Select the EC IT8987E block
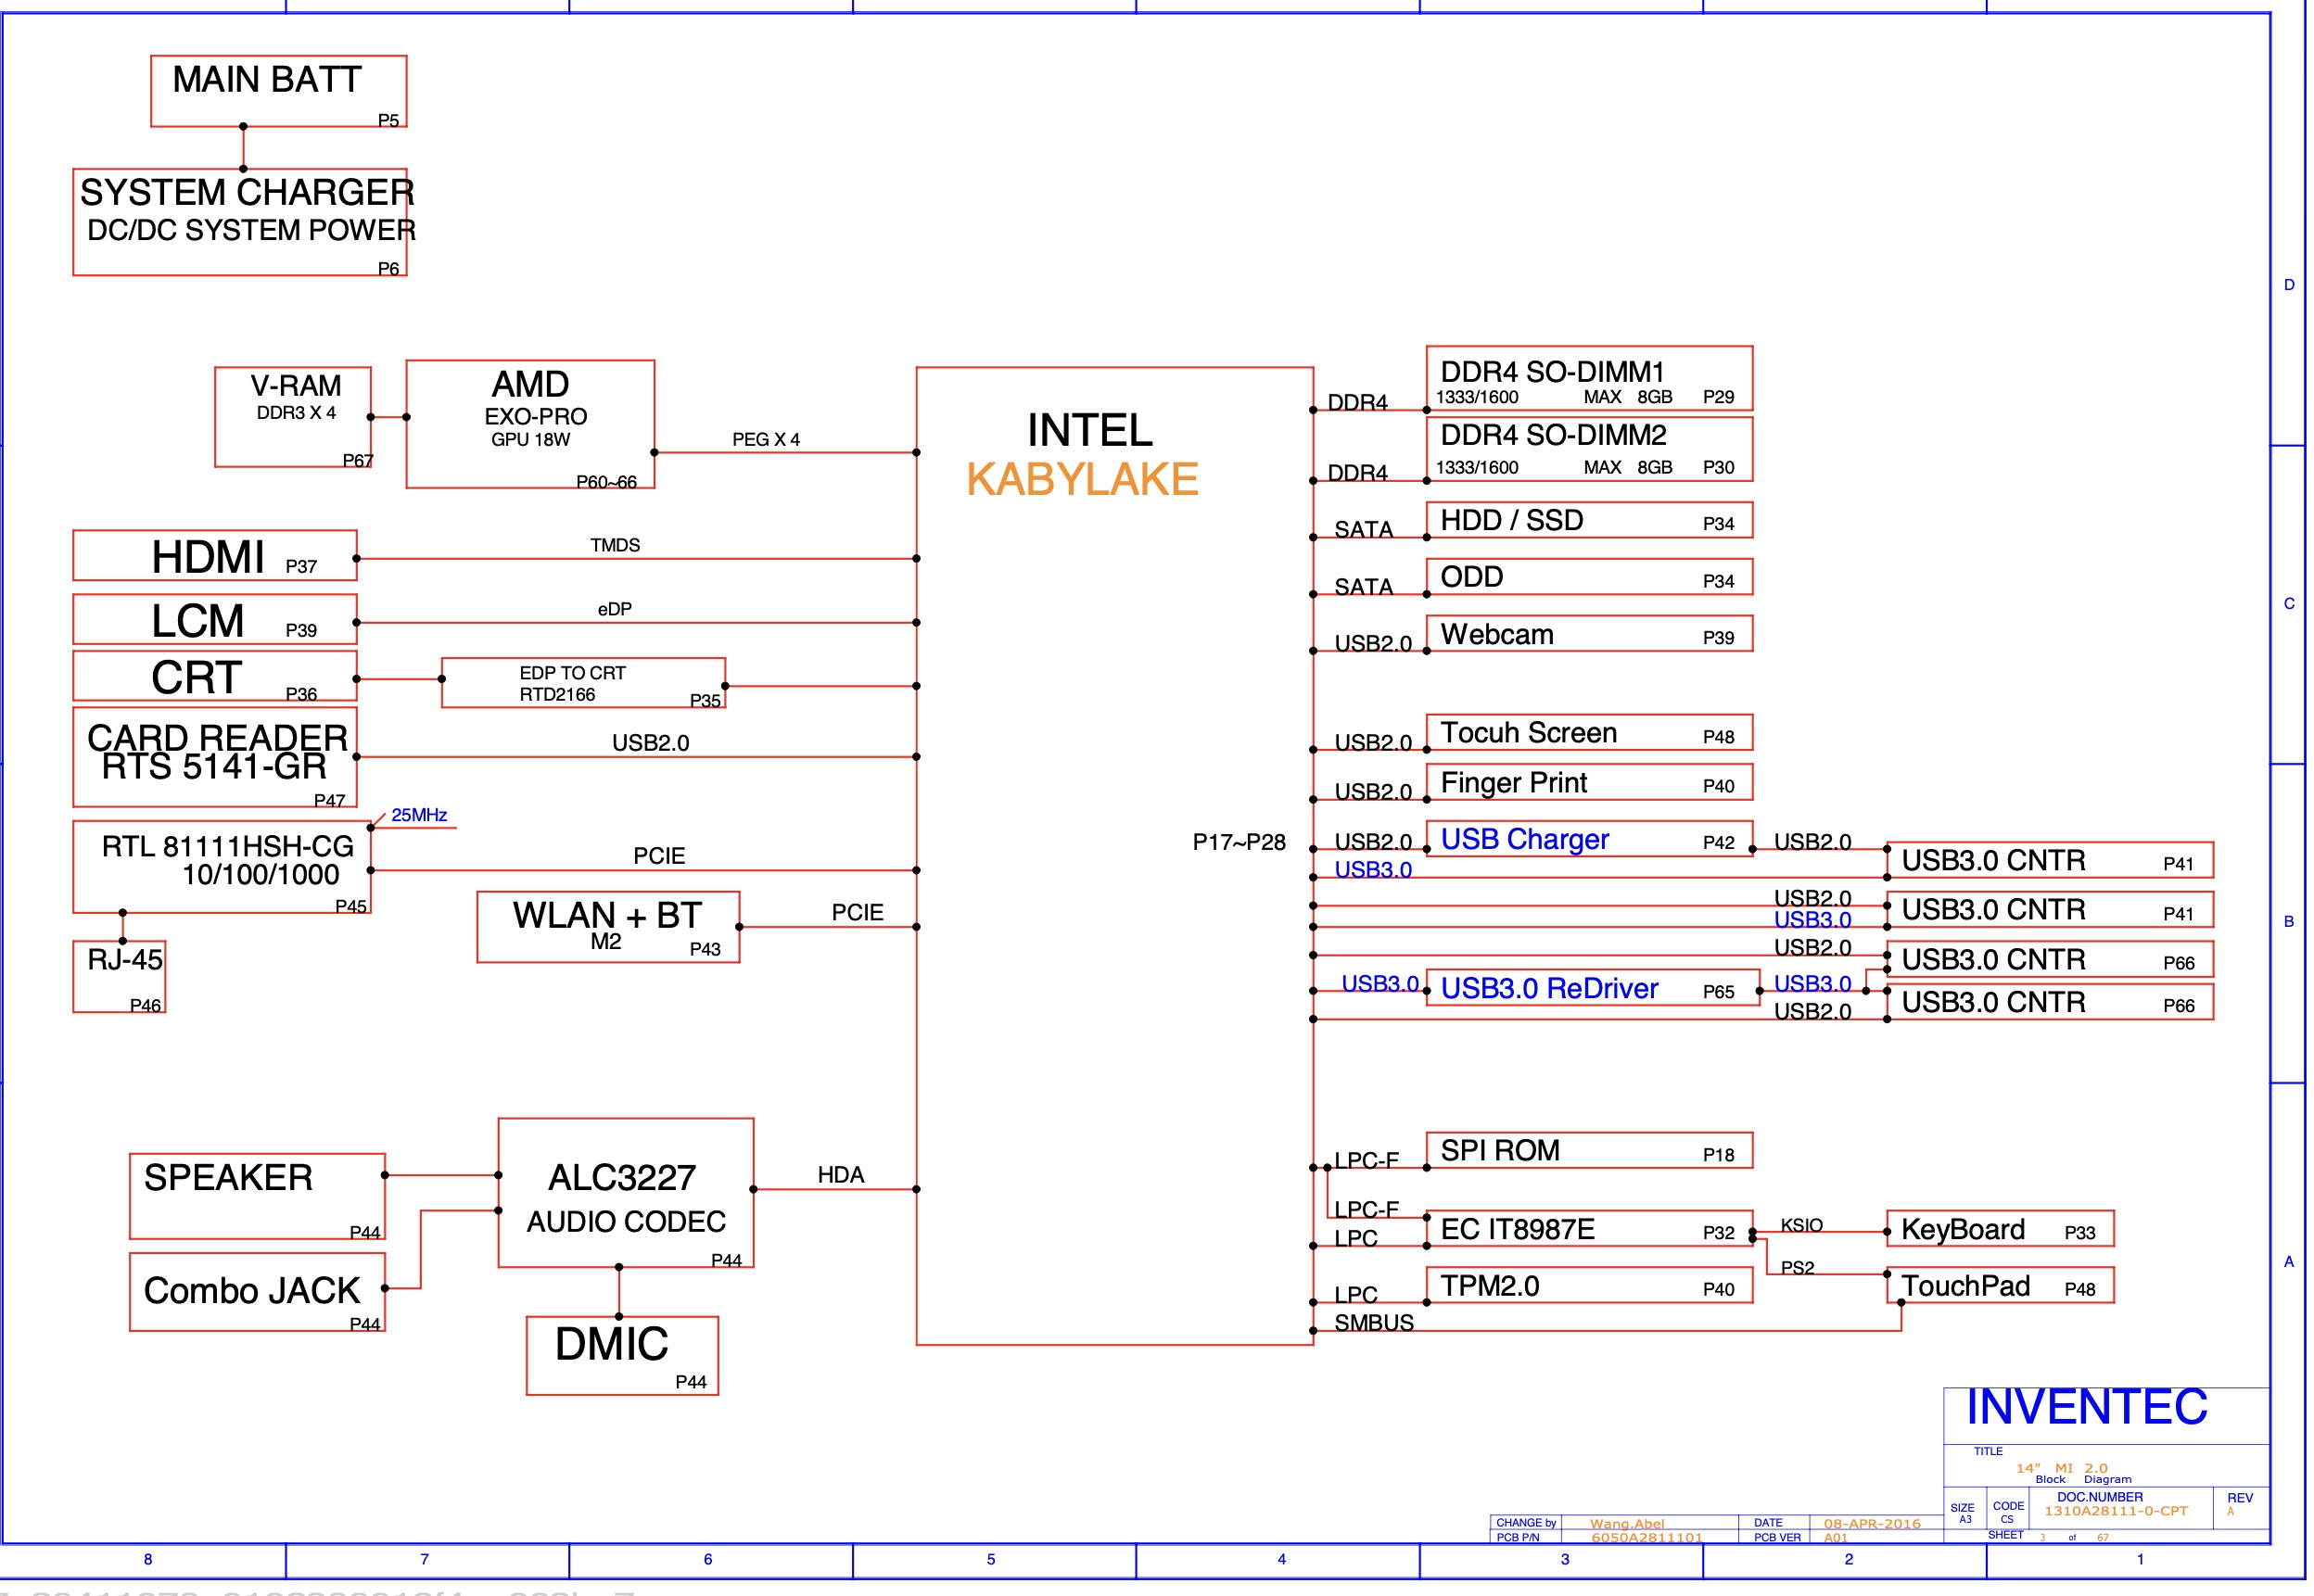The height and width of the screenshot is (1596, 2314). click(x=1590, y=1229)
